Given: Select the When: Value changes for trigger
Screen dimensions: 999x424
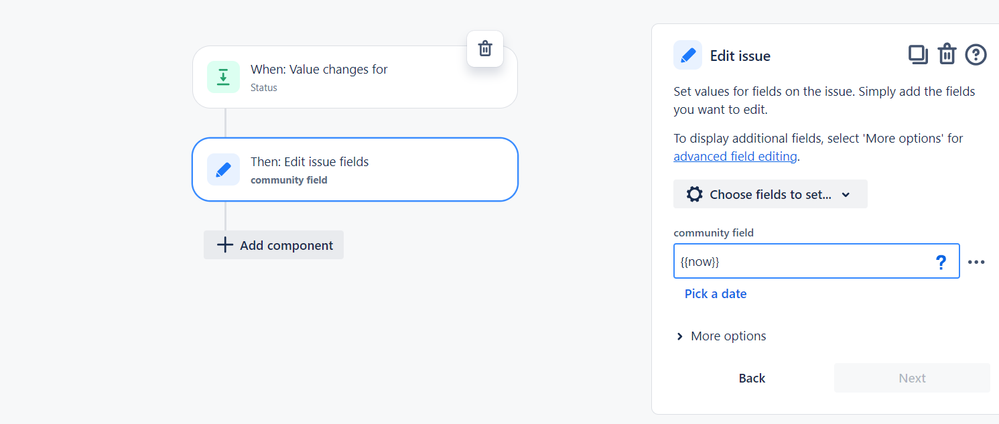Looking at the screenshot, I should pyautogui.click(x=355, y=77).
